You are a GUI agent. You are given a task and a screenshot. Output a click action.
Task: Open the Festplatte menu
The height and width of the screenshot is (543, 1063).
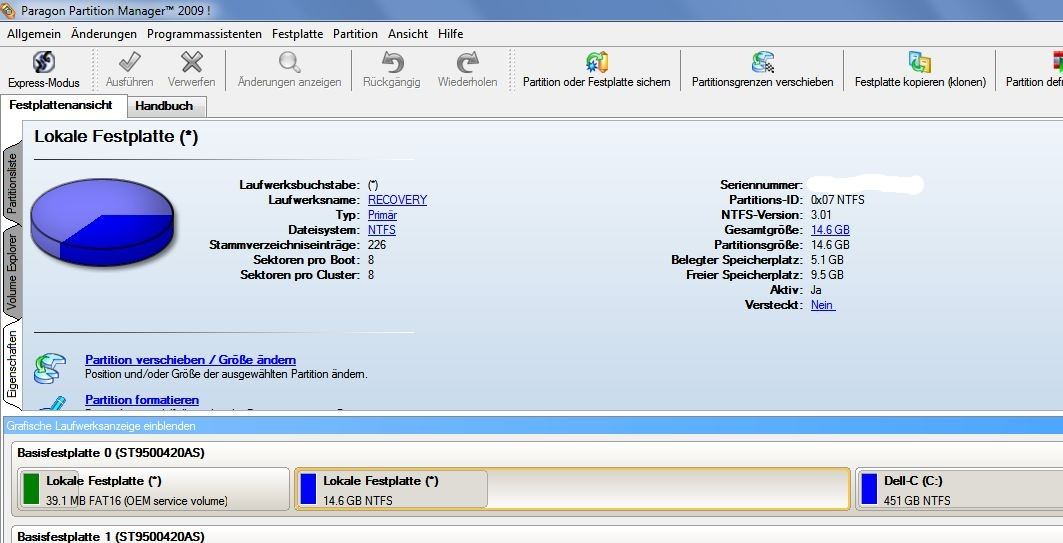click(297, 33)
